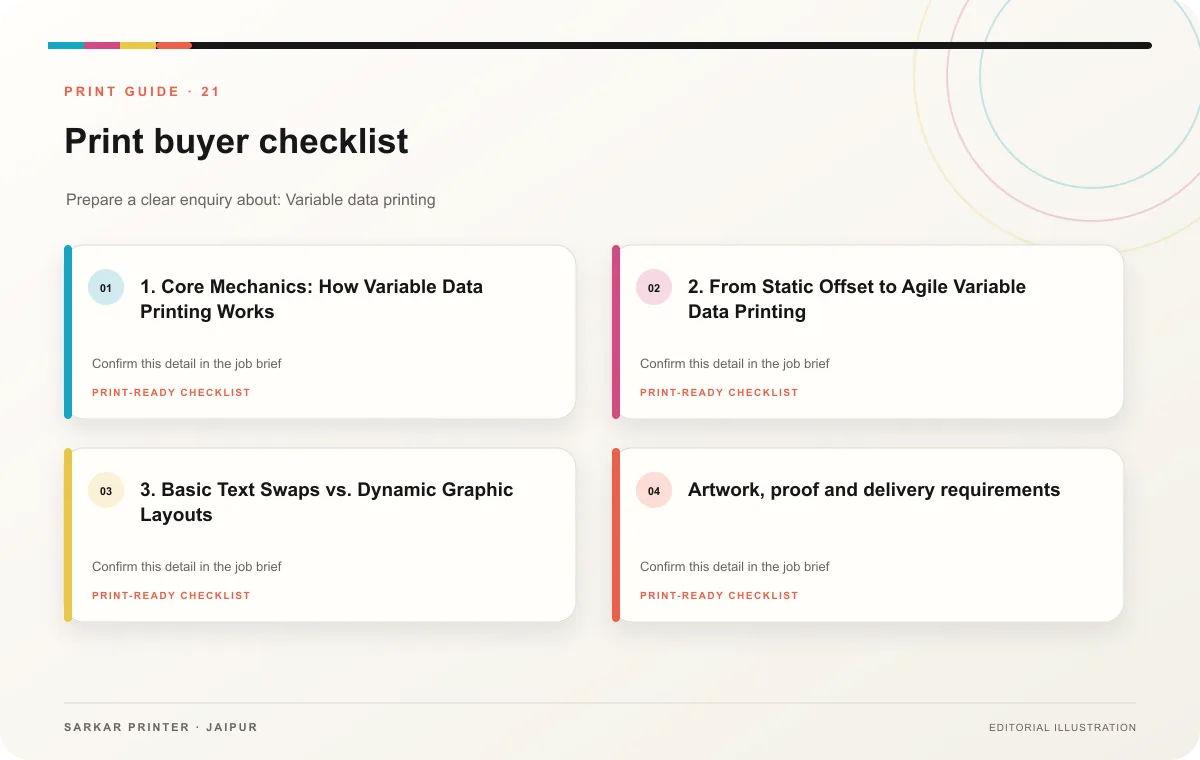Screen dimensions: 1200x760
Task: Click the 01 number badge
Action: tap(106, 288)
